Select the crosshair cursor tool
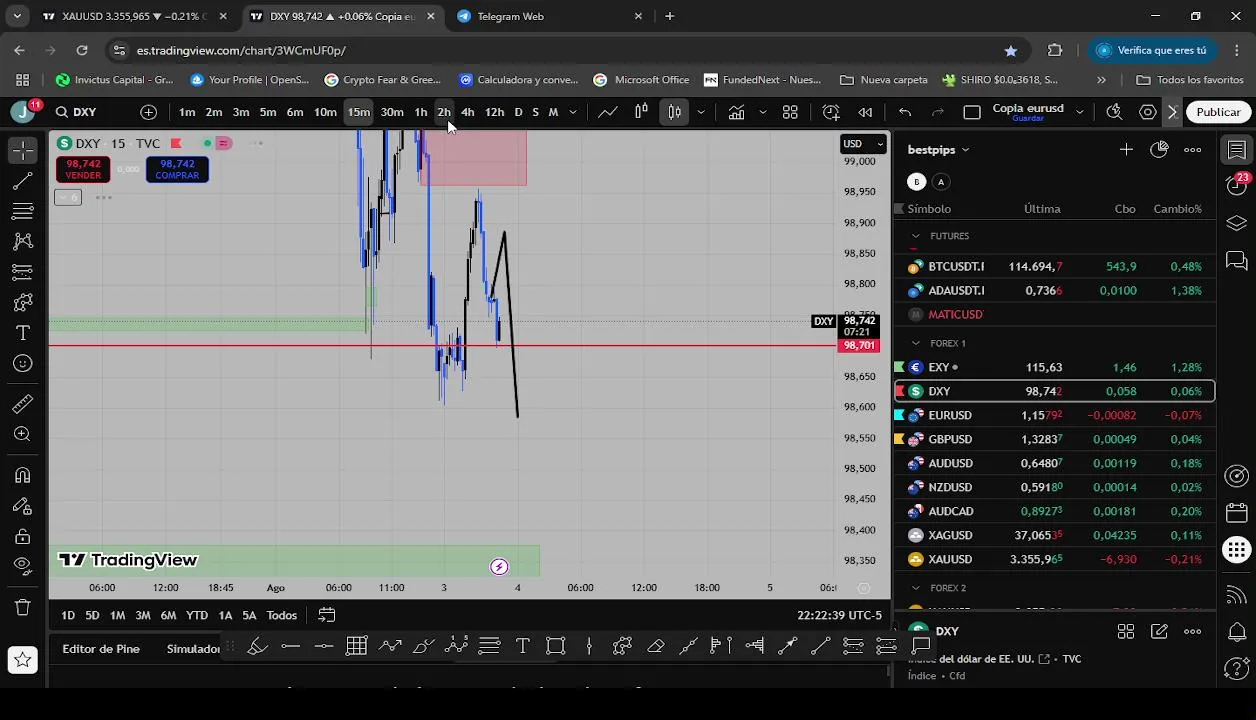1256x720 pixels. pos(23,150)
